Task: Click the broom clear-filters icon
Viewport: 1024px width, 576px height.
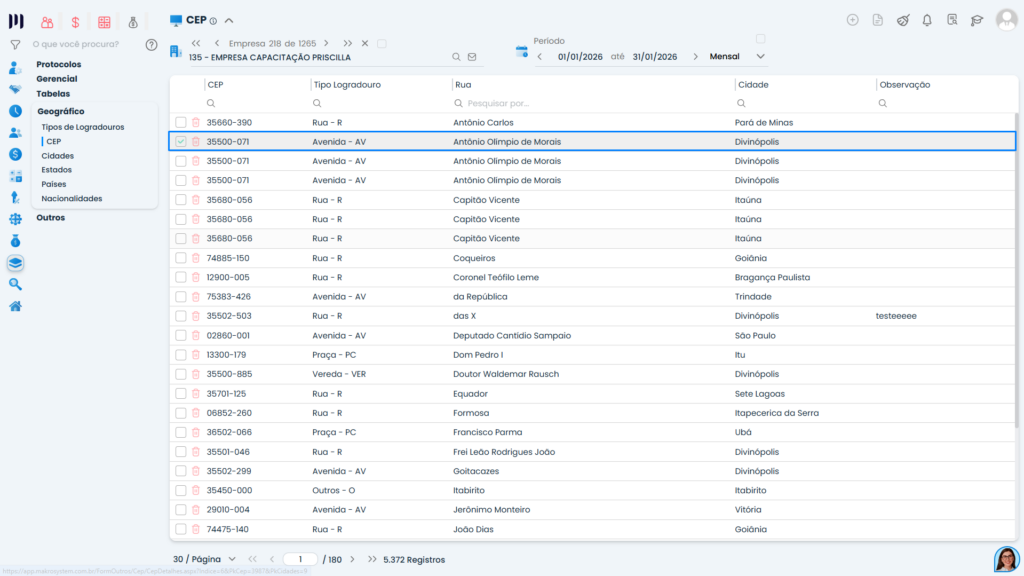Action: [x=903, y=20]
